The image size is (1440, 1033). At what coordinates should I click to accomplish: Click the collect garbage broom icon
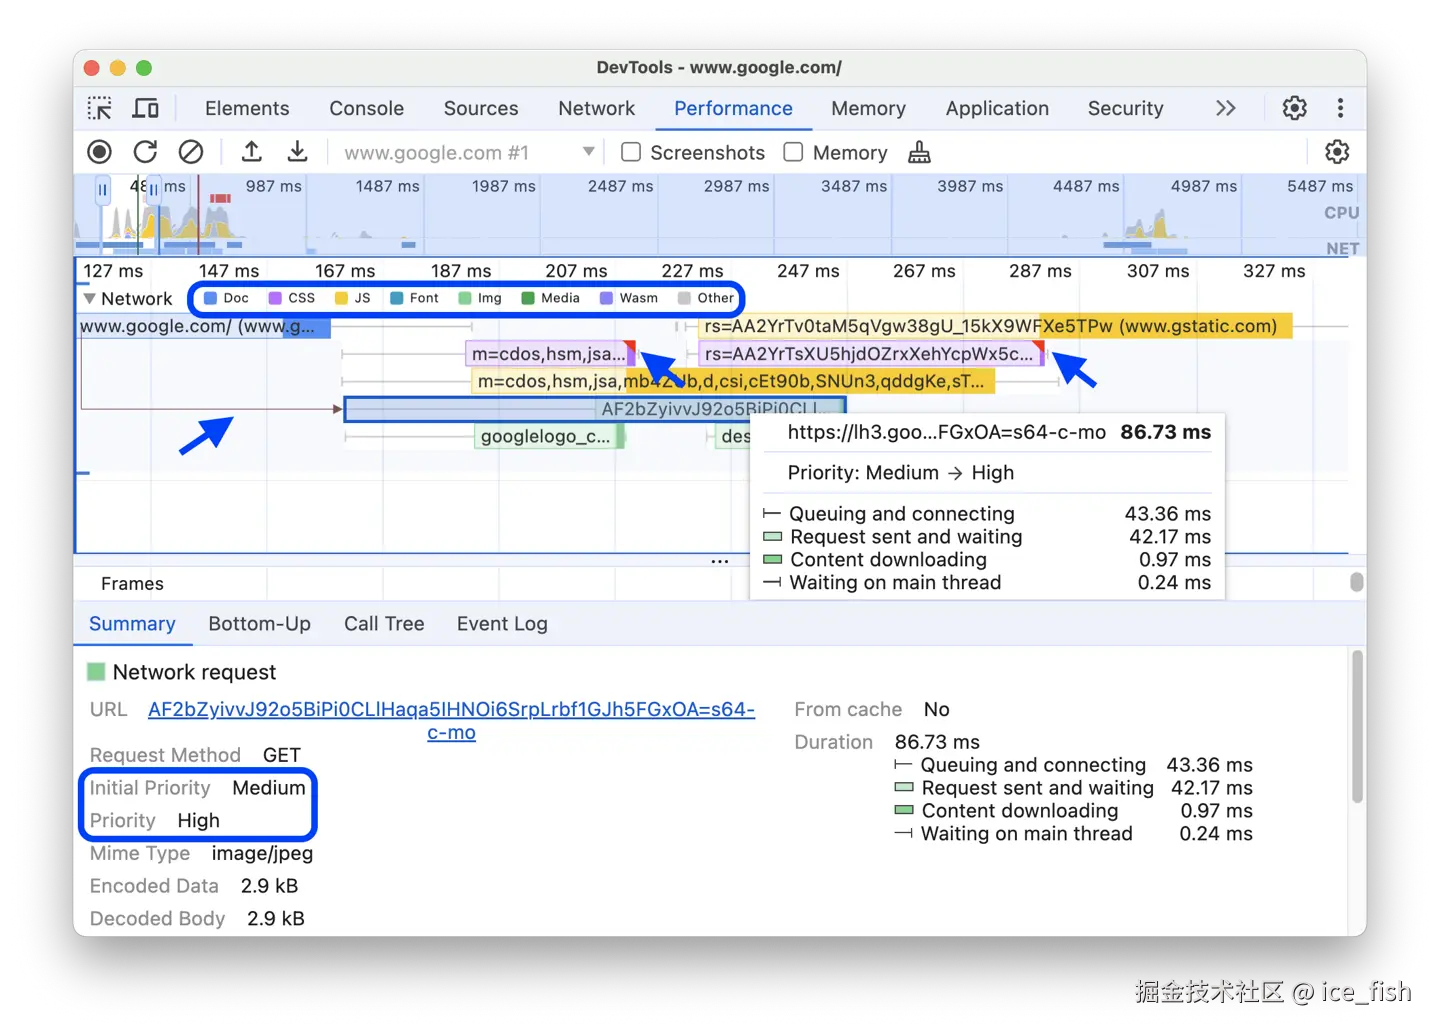pos(919,152)
